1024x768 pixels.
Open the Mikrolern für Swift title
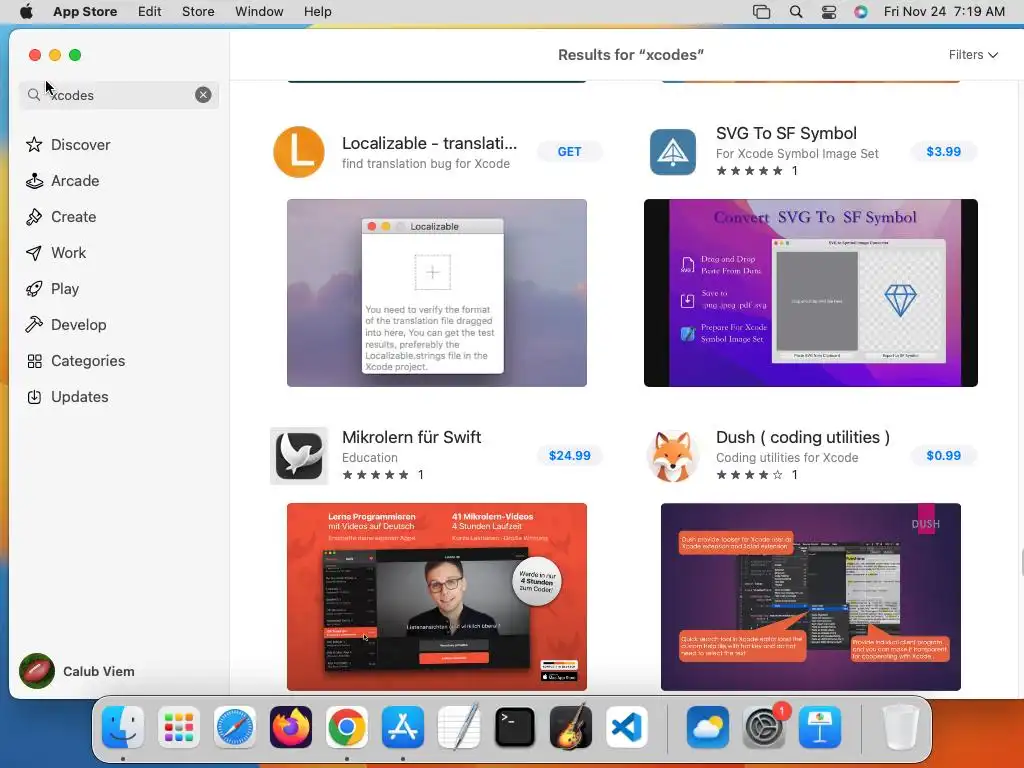[x=411, y=437]
